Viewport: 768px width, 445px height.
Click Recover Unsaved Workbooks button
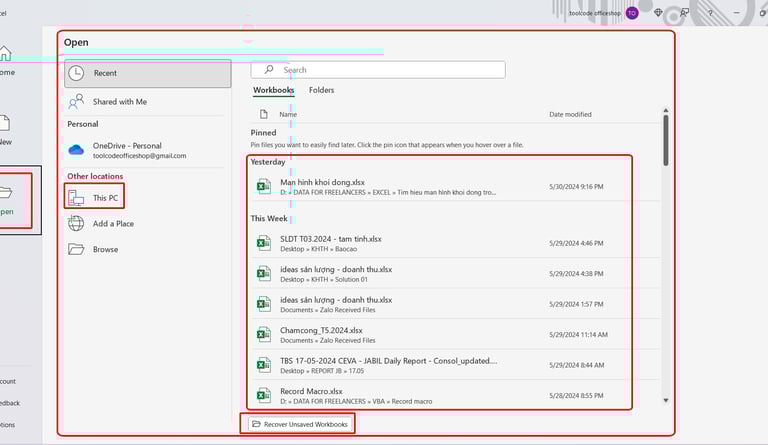pos(300,424)
